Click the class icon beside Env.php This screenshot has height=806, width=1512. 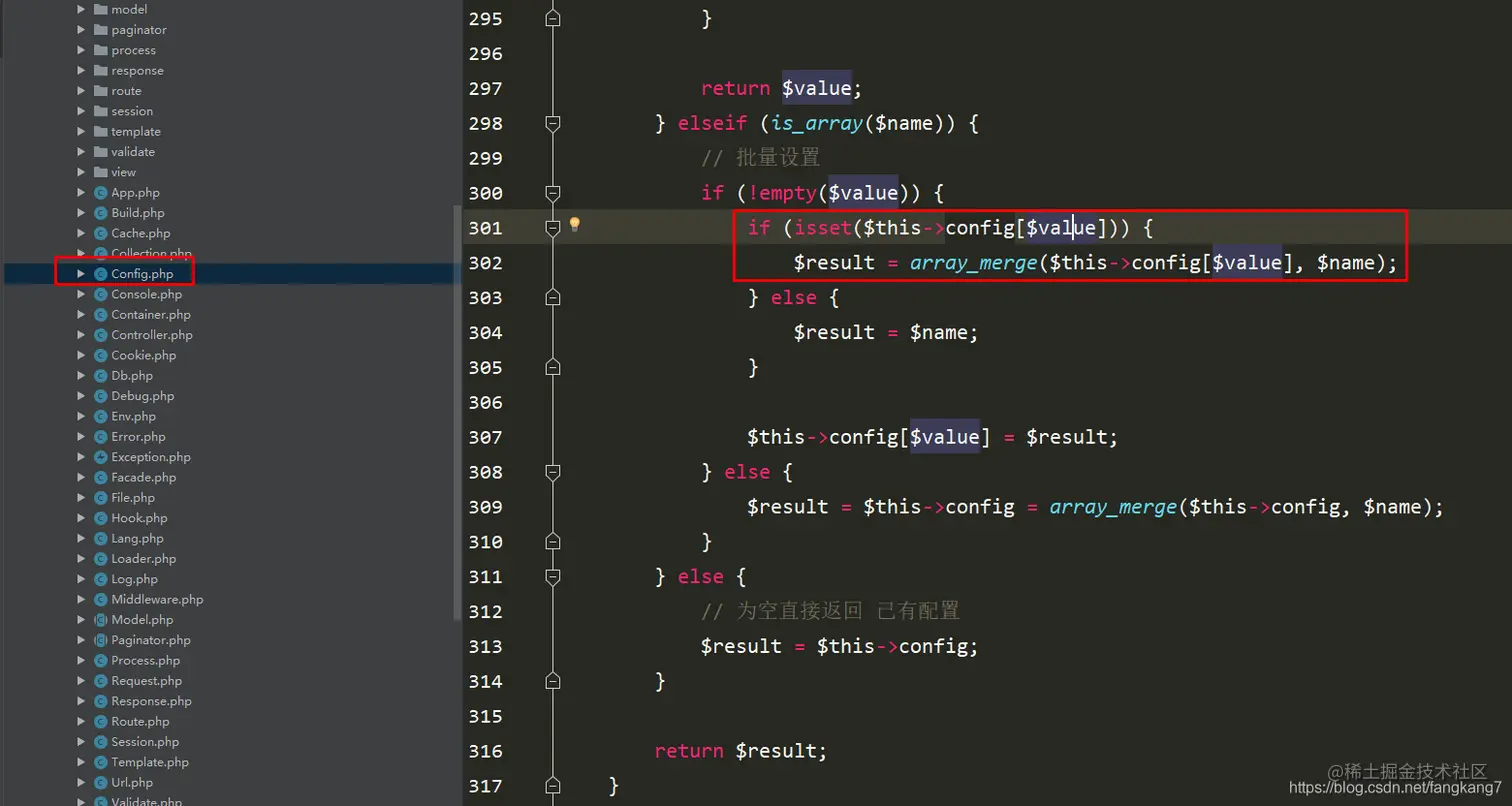100,416
